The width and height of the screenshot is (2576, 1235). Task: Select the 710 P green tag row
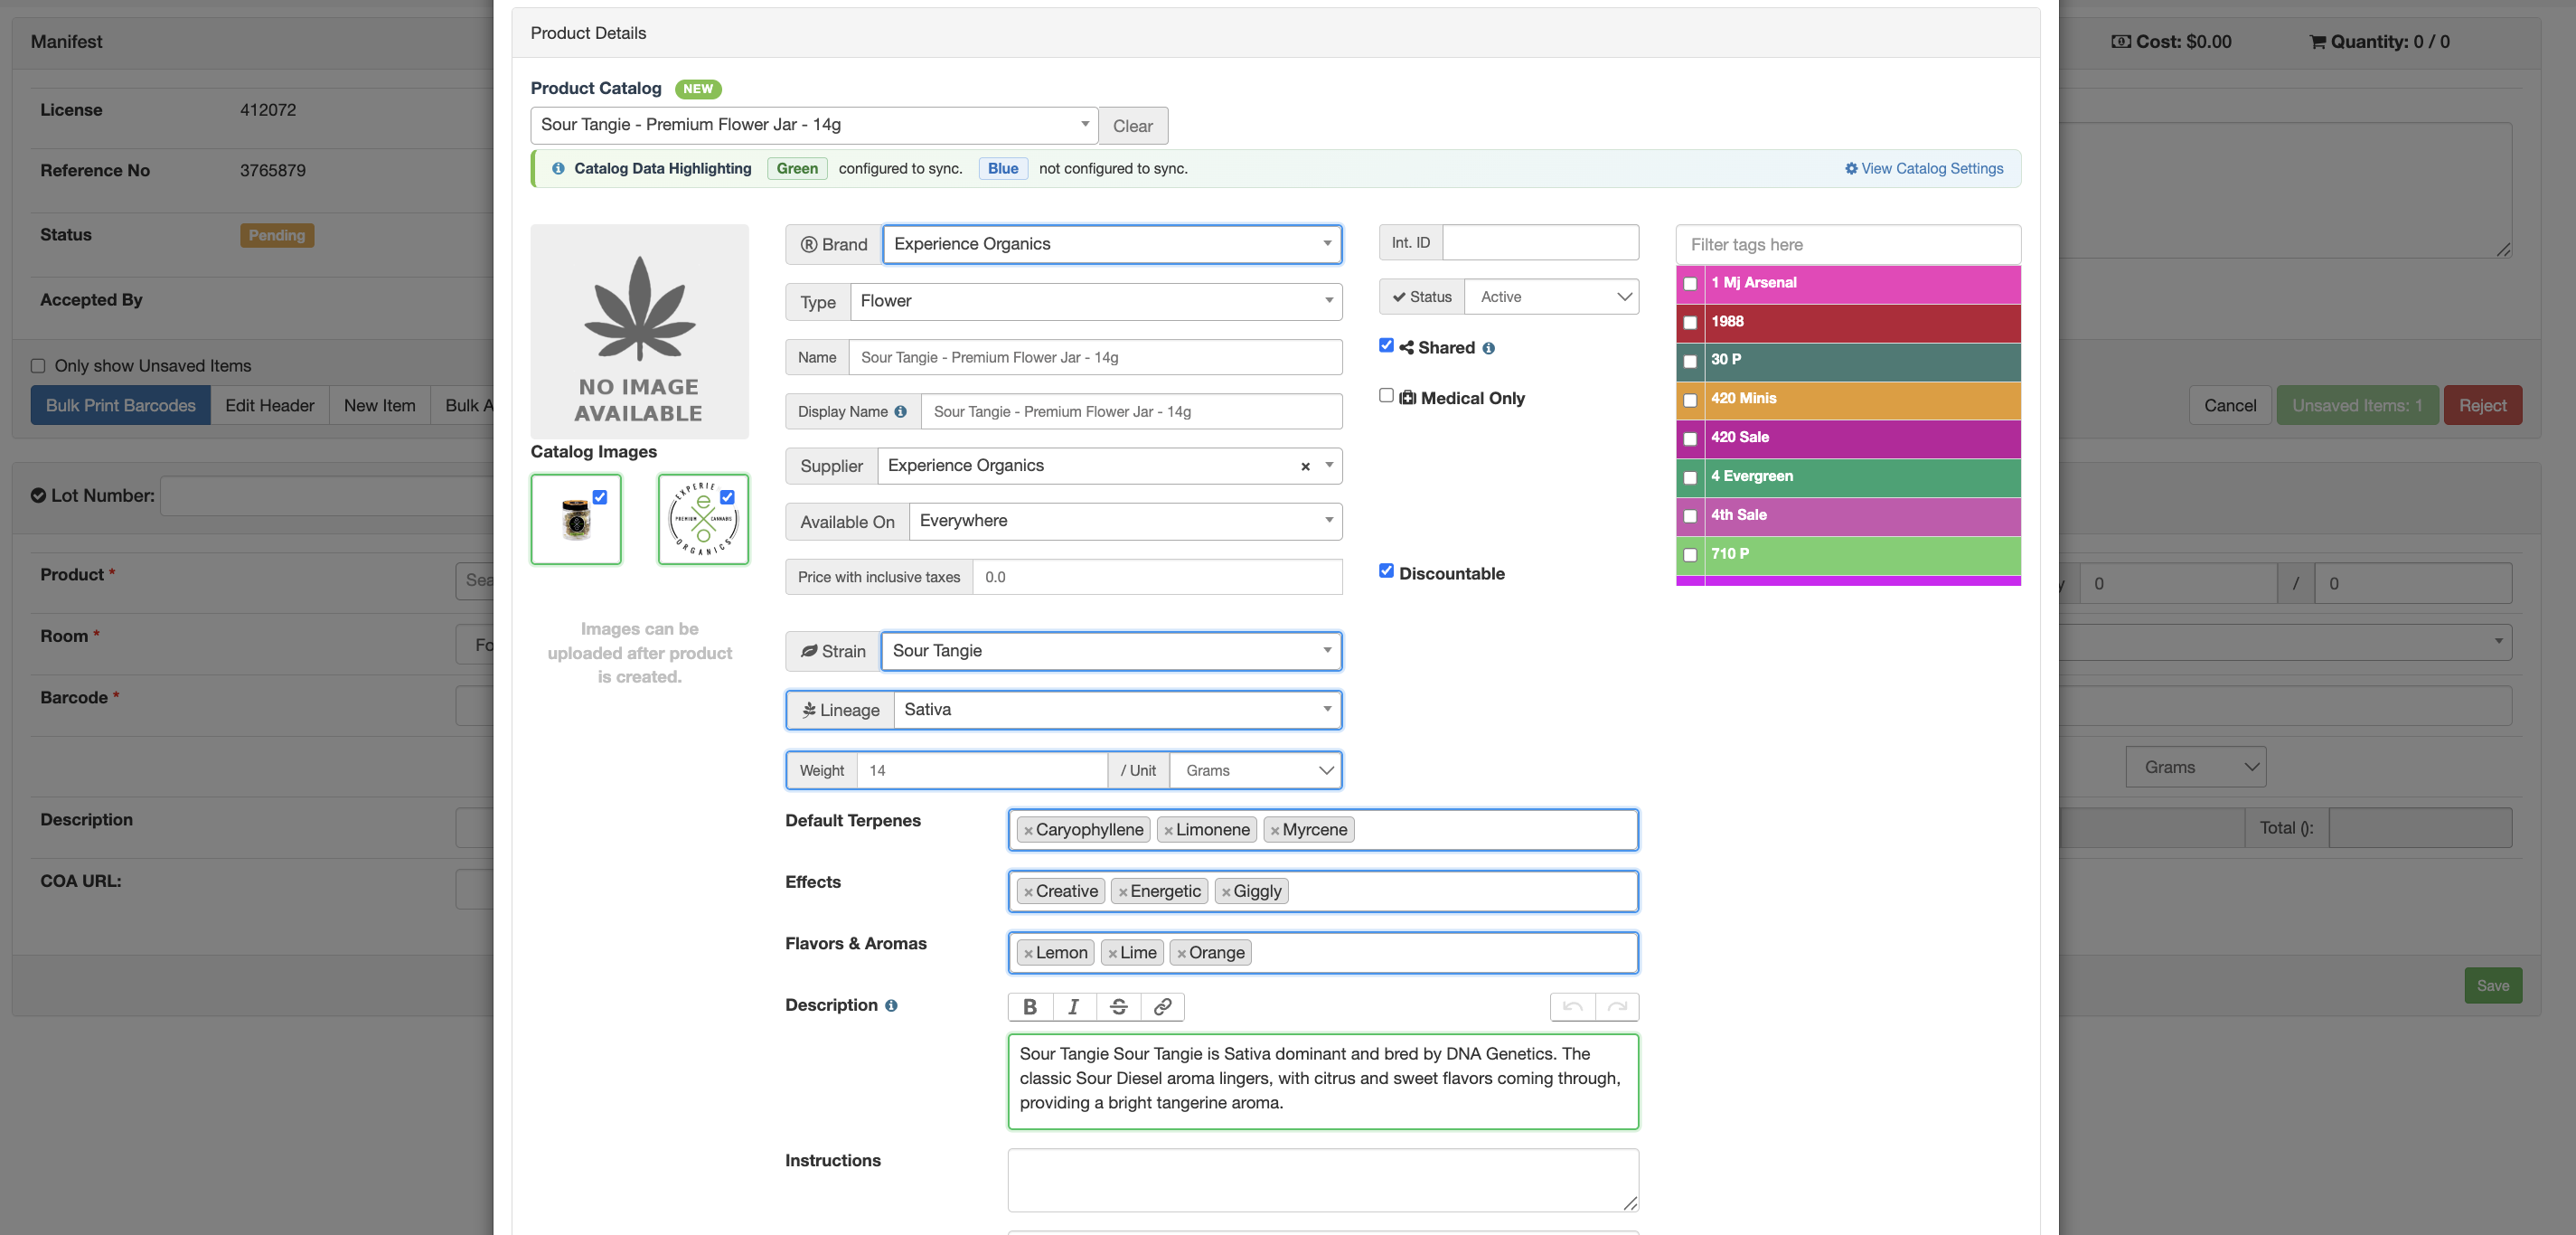coord(1848,555)
